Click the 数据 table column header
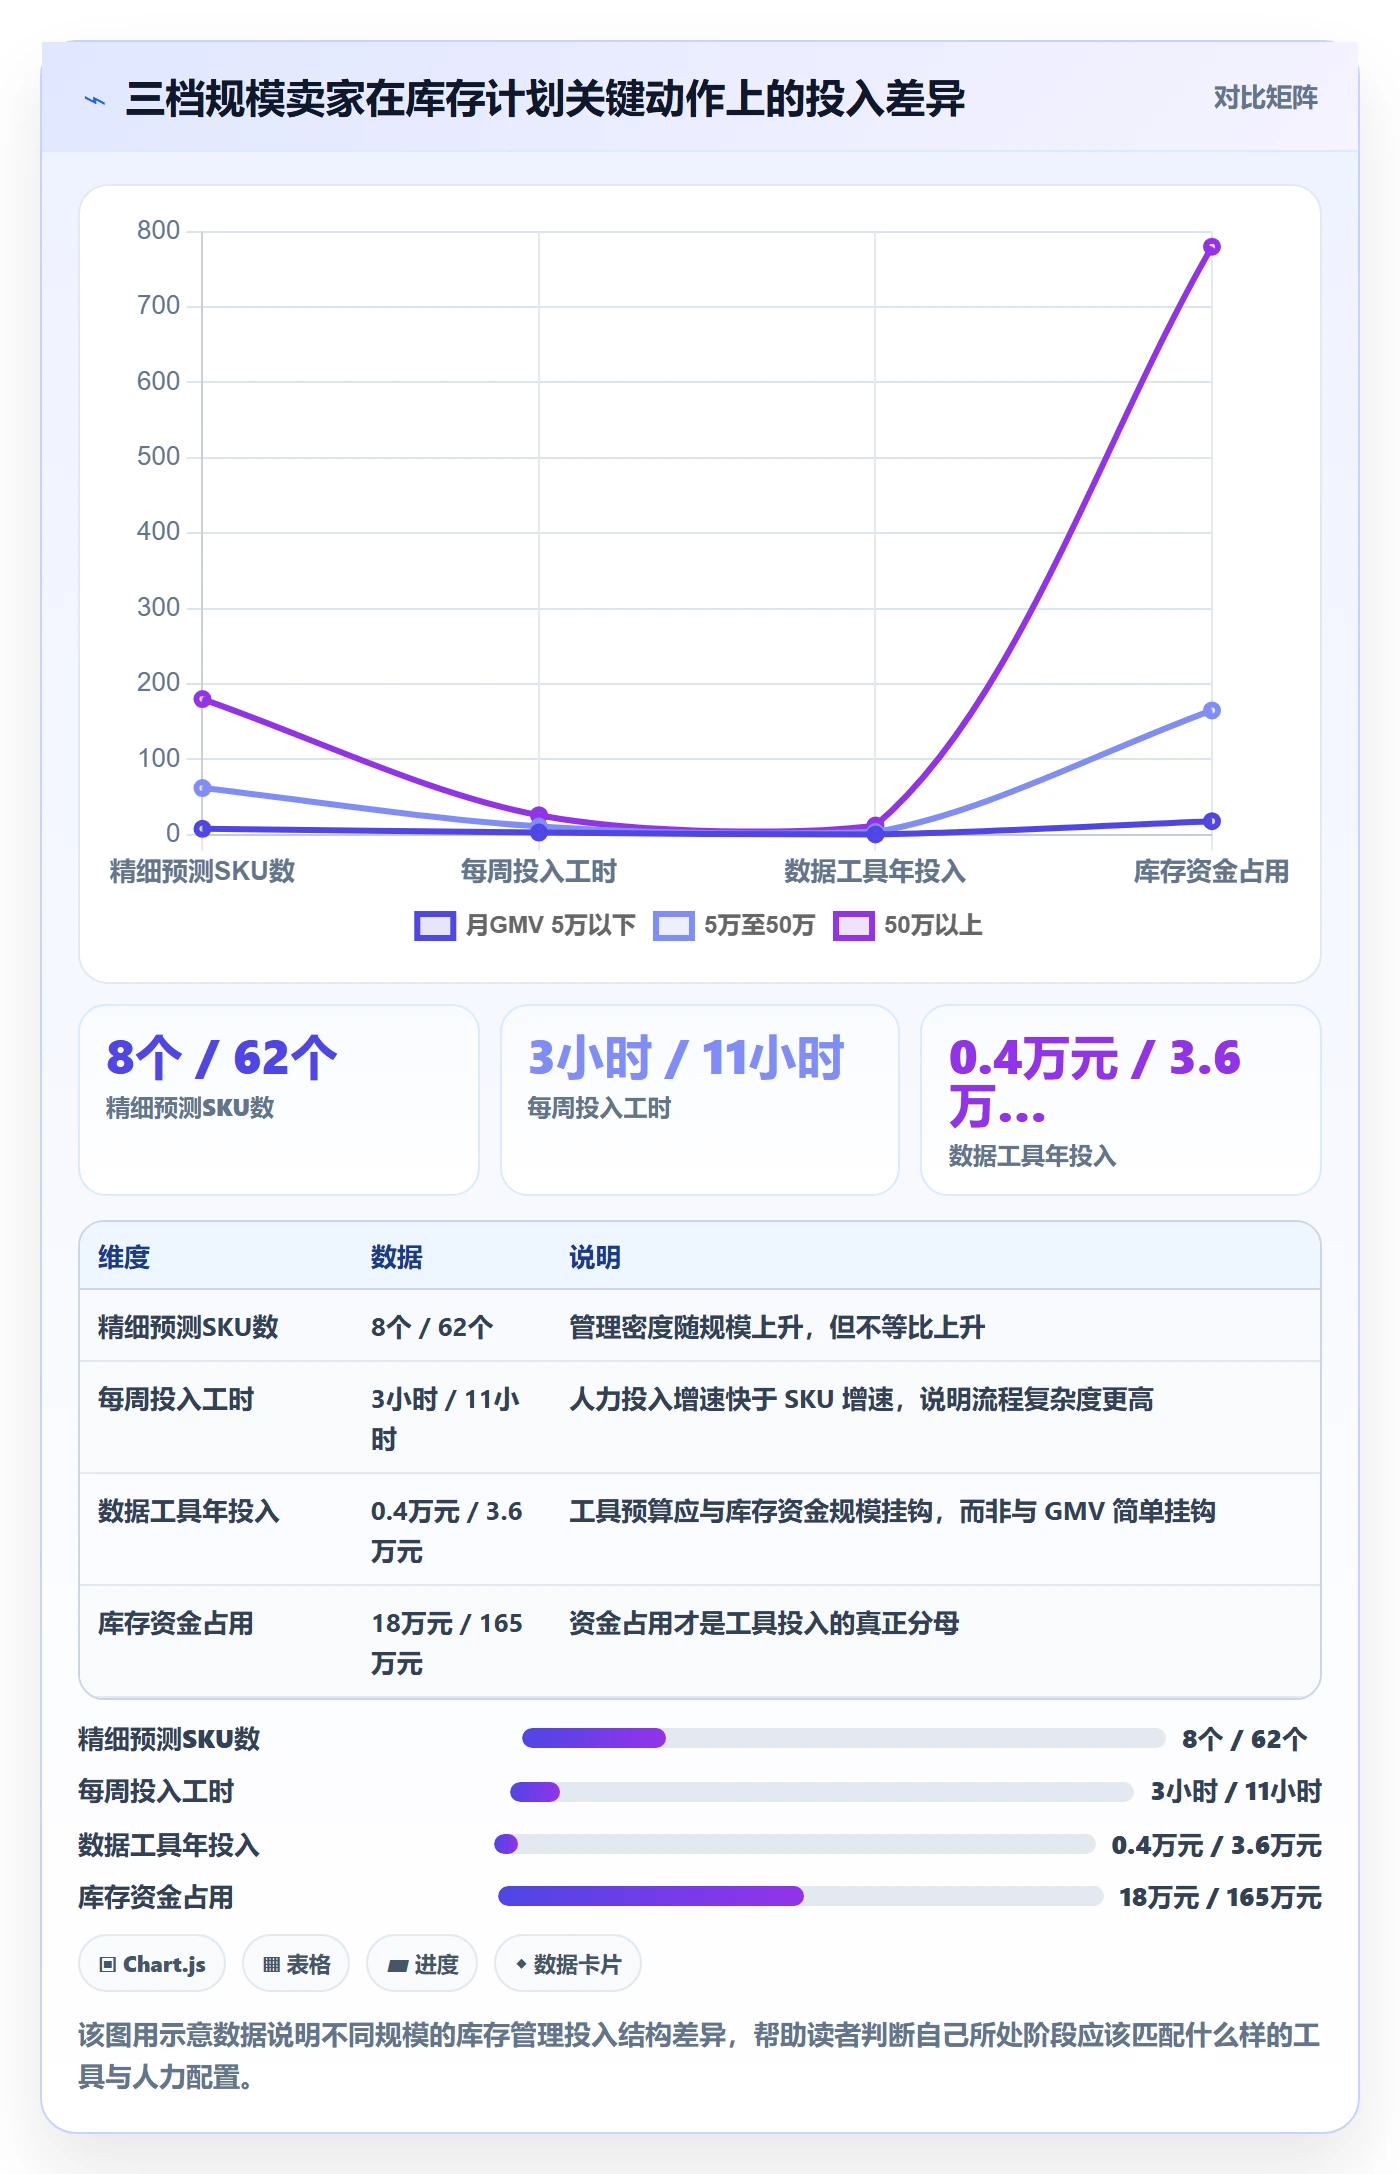 [x=397, y=1257]
